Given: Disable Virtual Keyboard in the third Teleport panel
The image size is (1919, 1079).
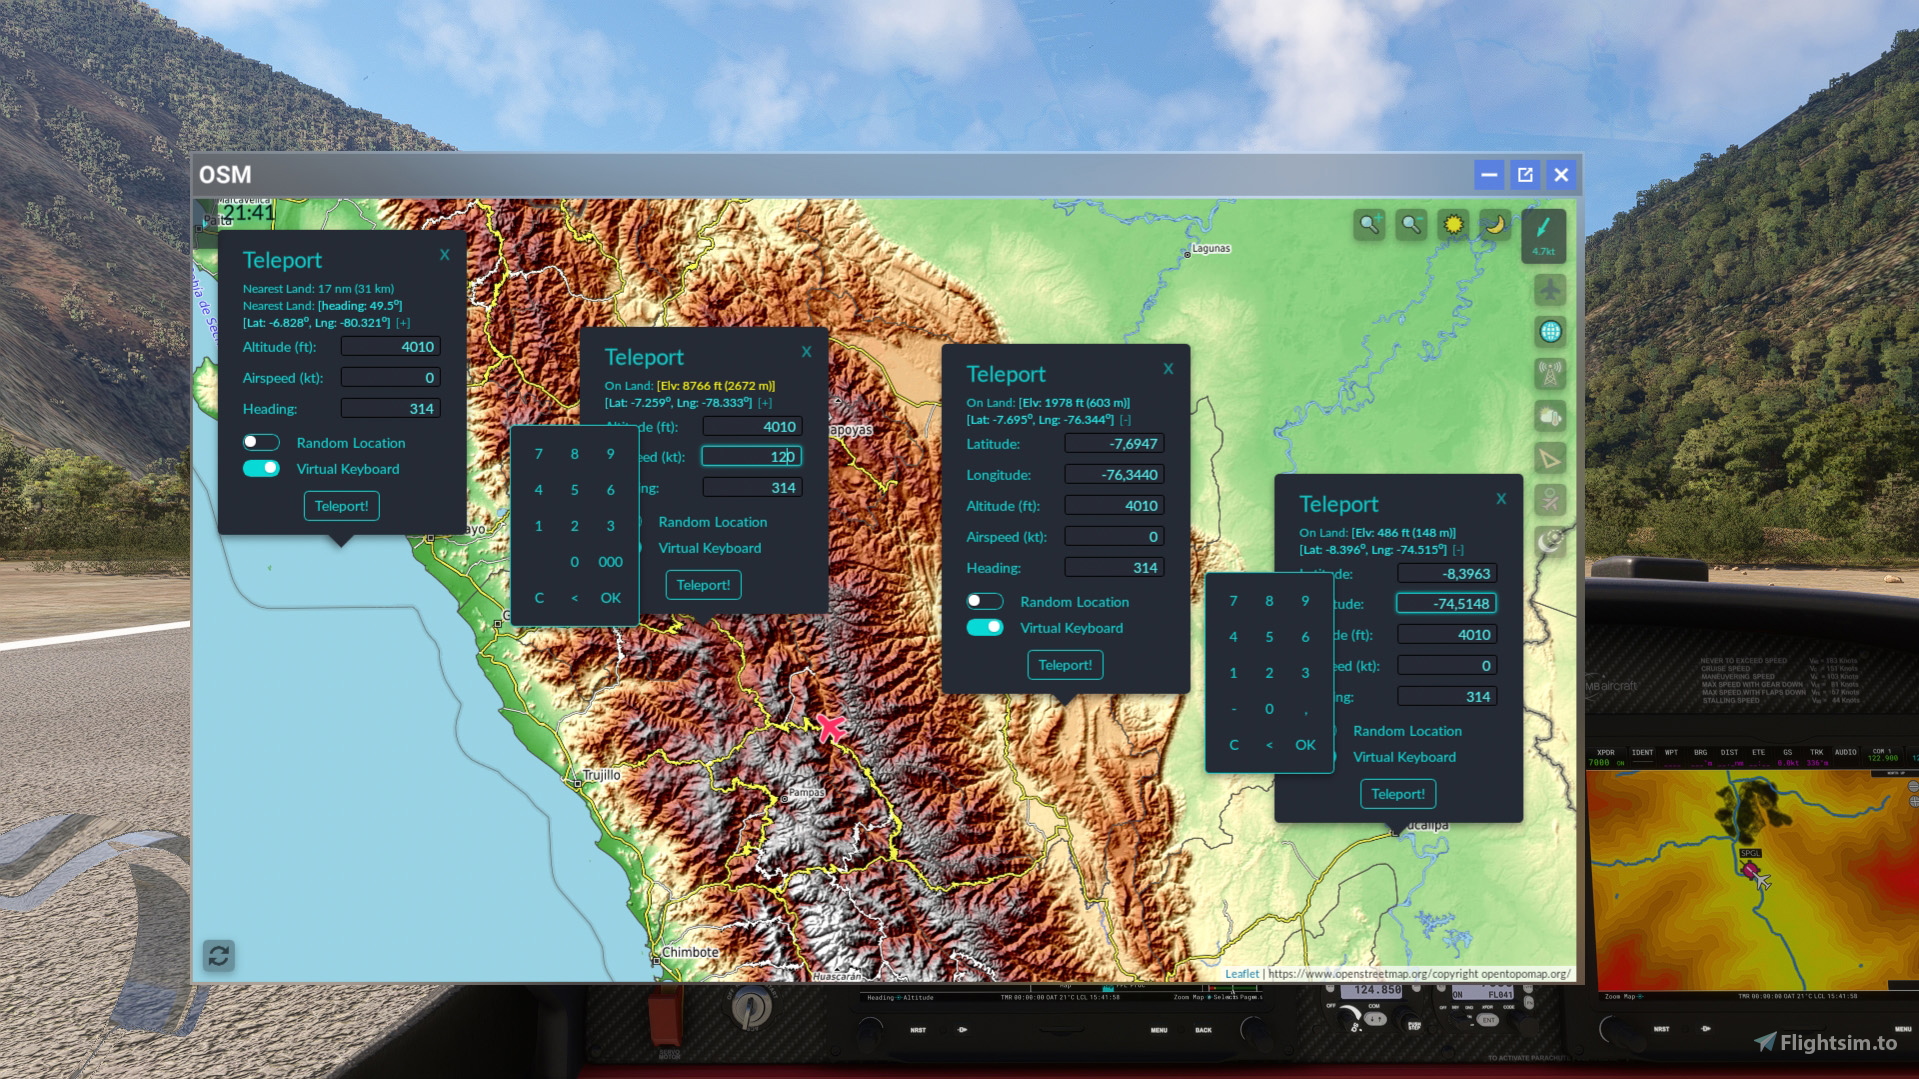Looking at the screenshot, I should point(985,627).
